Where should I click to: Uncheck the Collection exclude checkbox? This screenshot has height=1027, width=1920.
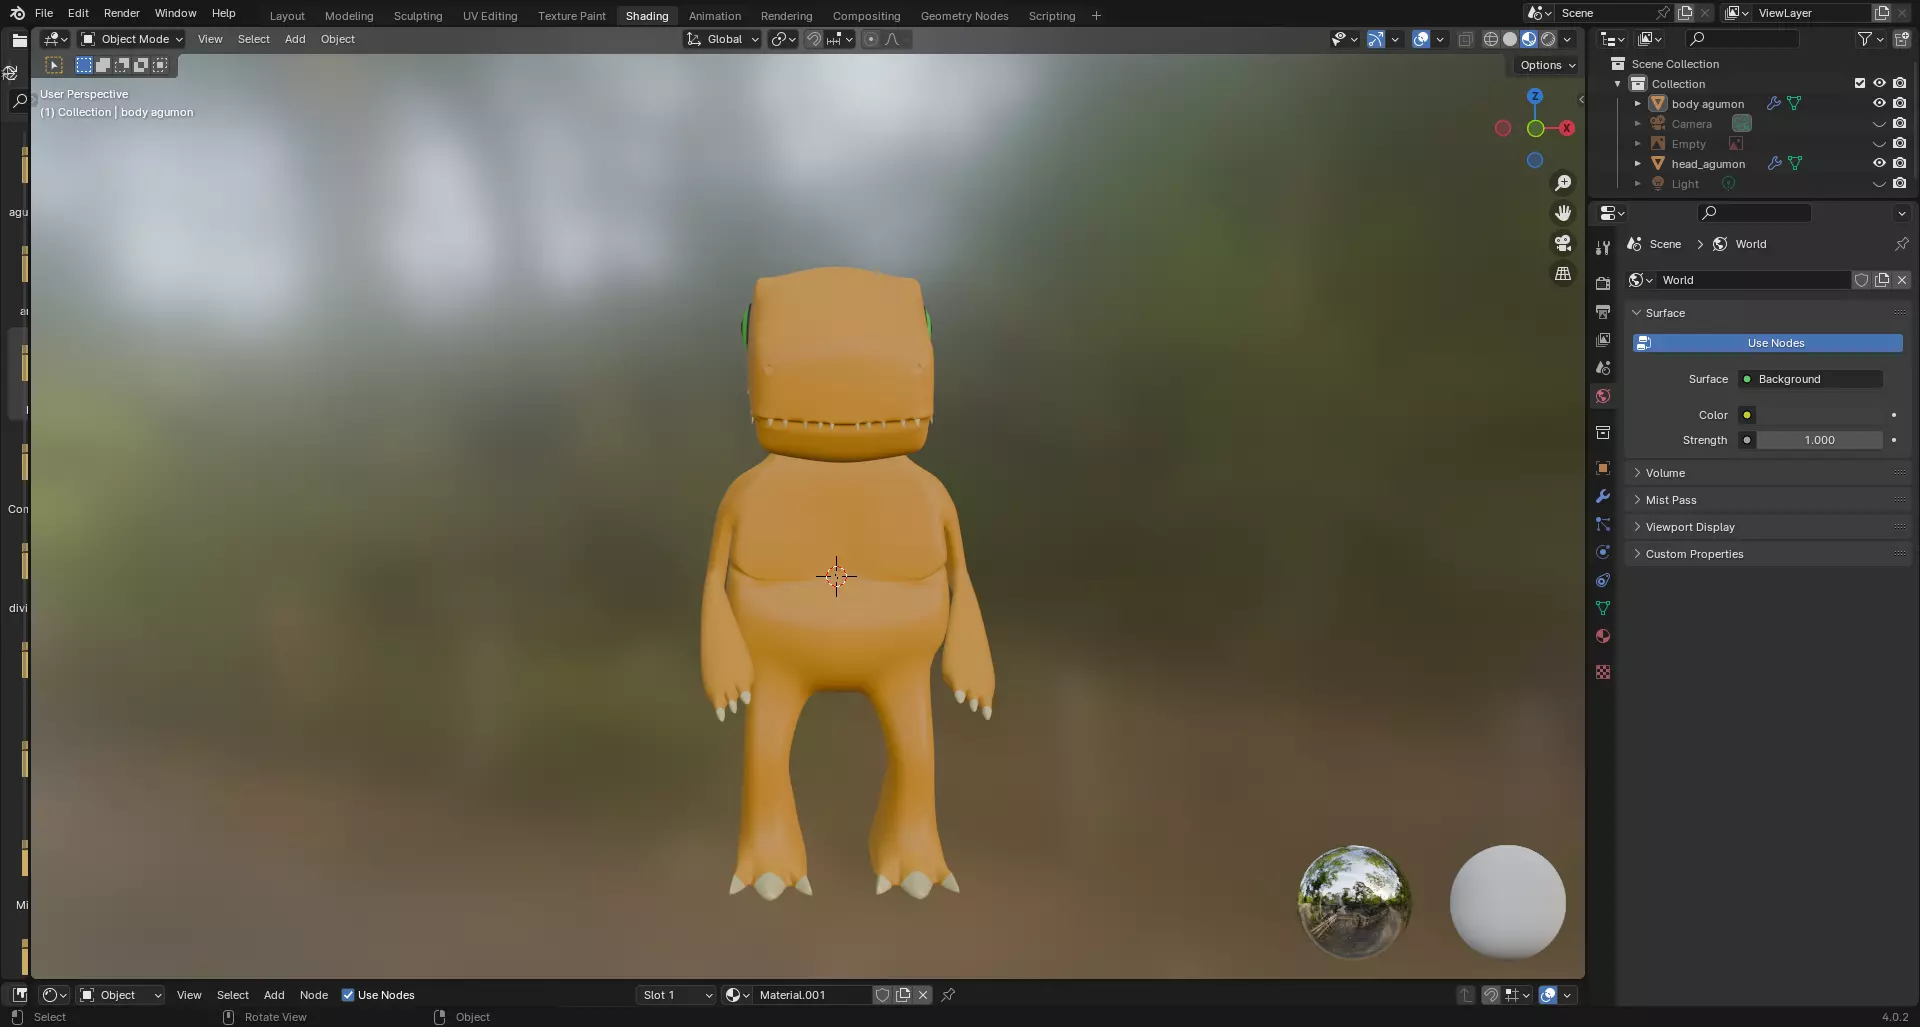1860,83
